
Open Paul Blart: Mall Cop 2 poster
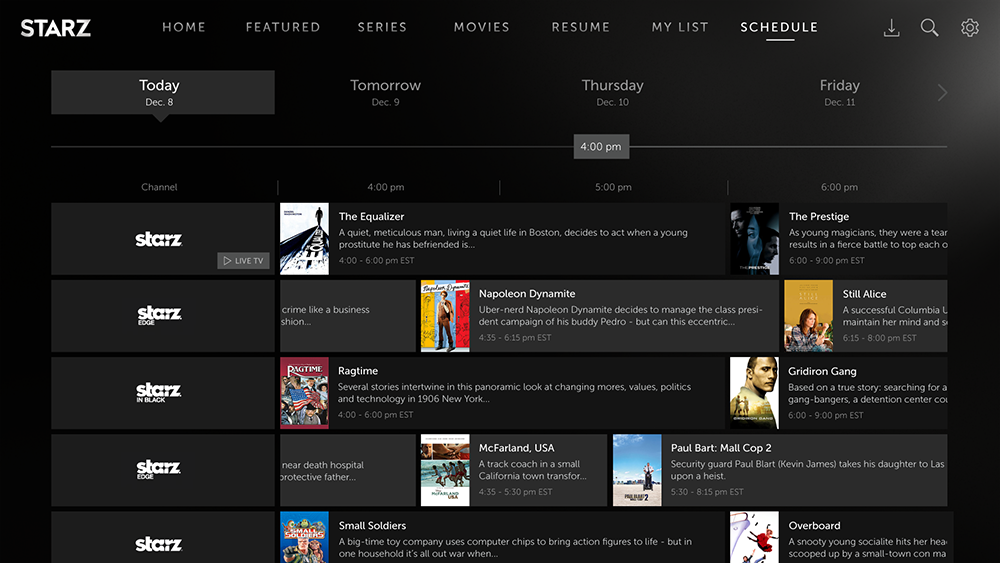pyautogui.click(x=637, y=471)
